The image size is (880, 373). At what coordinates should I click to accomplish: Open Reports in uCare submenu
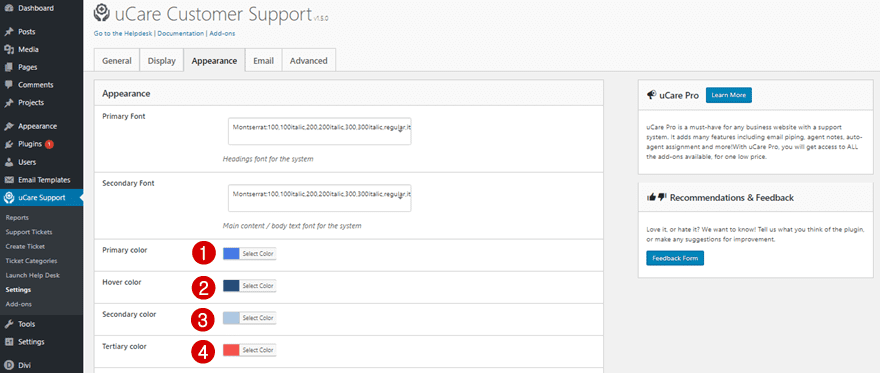coord(17,218)
